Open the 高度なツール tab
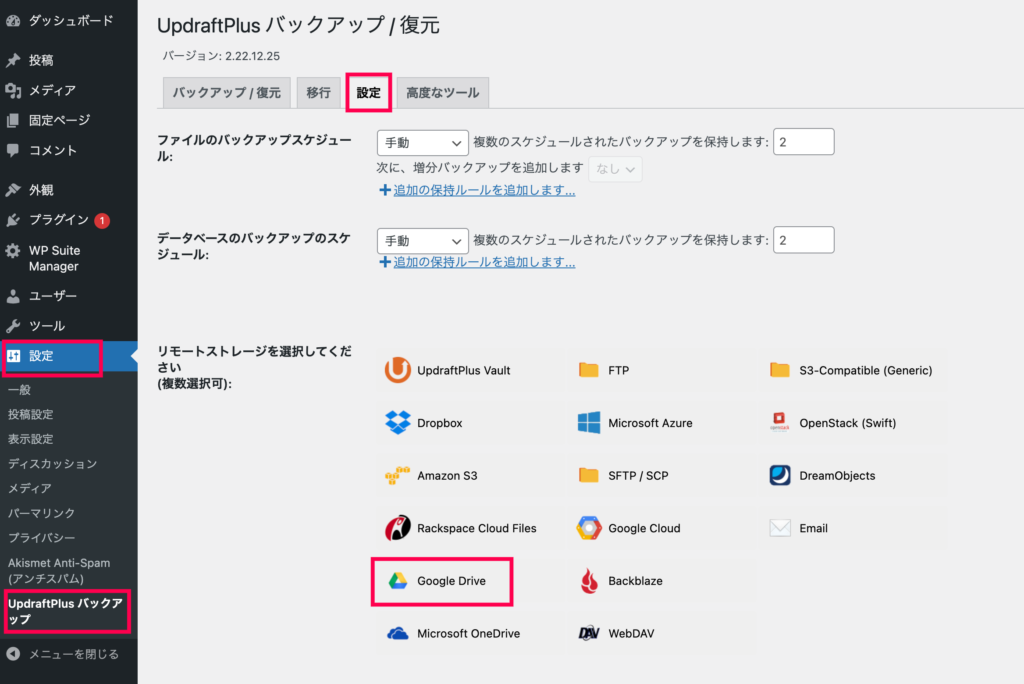1024x684 pixels. [443, 93]
